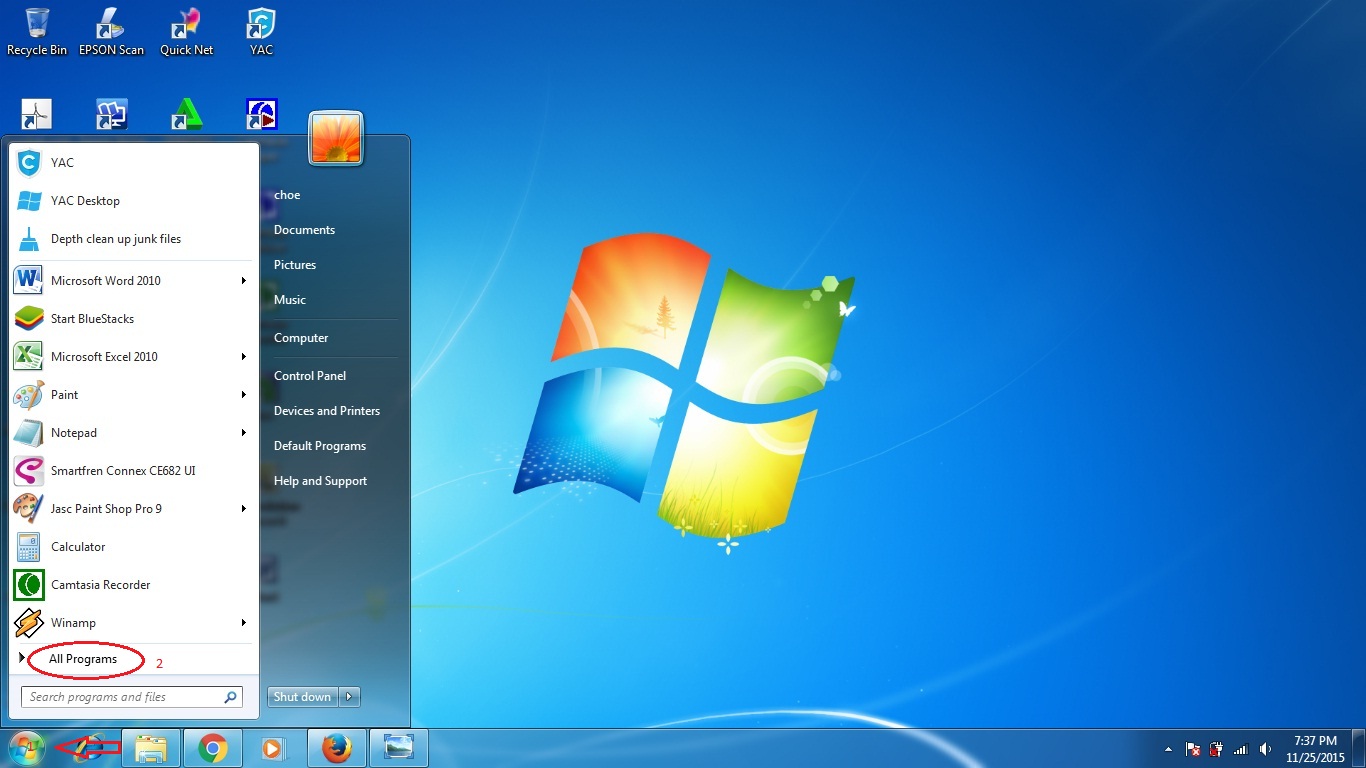Image resolution: width=1366 pixels, height=768 pixels.
Task: Open Windows Explorer from the taskbar
Action: [151, 748]
